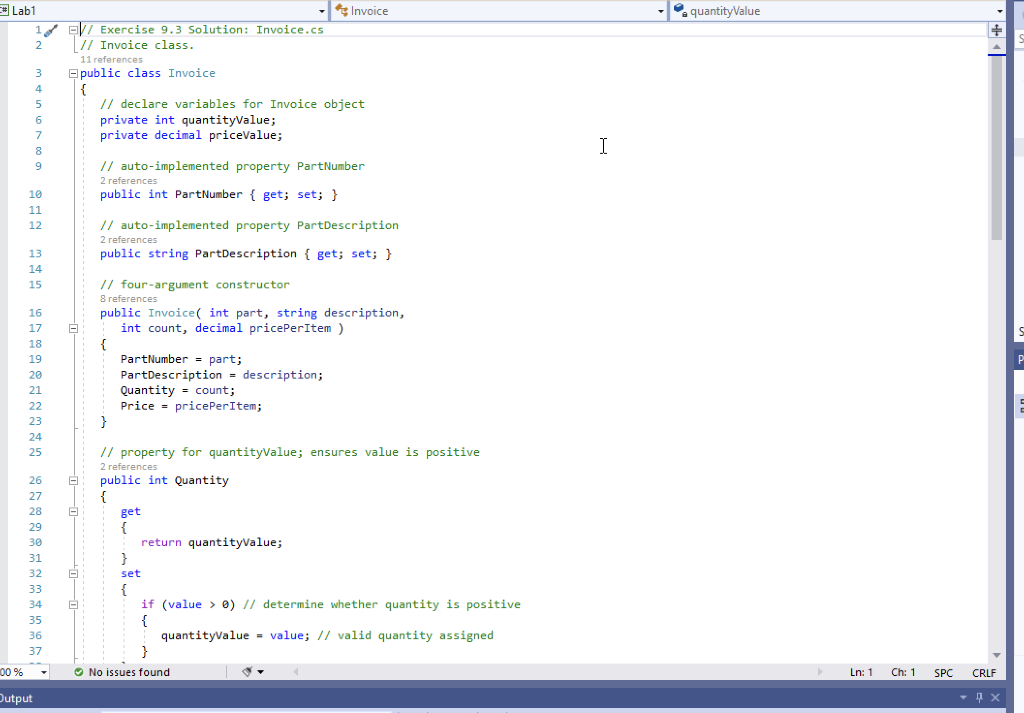Click the Exercise 9.3 Solution comment on line 1
The width and height of the screenshot is (1024, 713).
[202, 30]
